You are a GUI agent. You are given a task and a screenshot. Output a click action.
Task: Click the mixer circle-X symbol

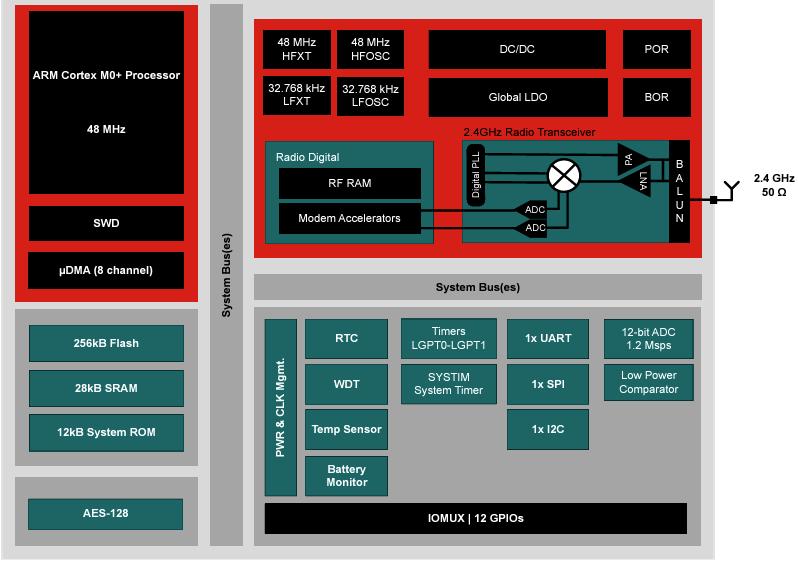(565, 176)
